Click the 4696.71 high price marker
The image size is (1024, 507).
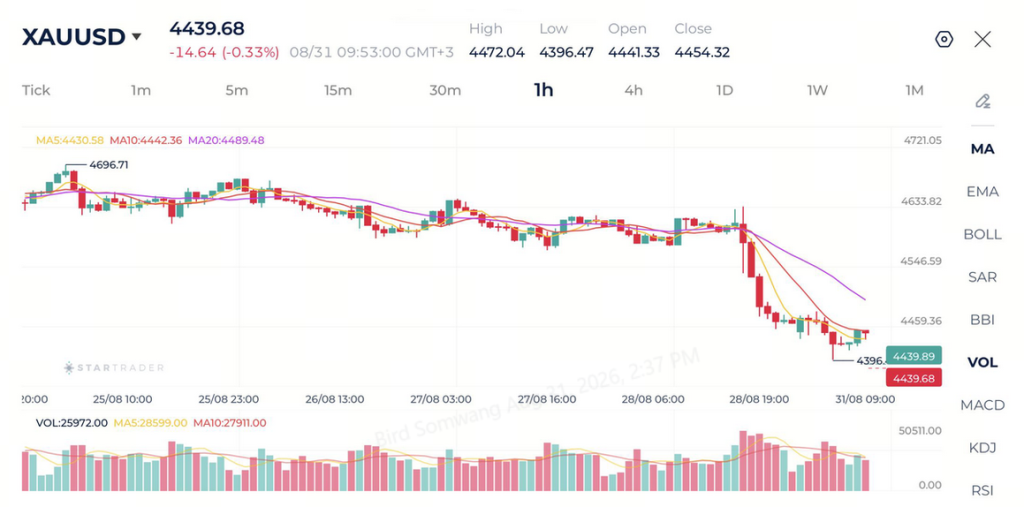108,165
